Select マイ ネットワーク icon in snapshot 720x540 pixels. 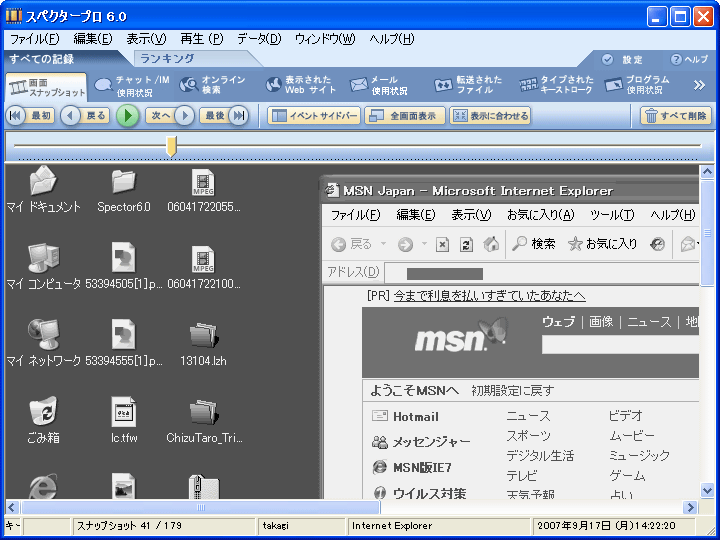coord(44,344)
